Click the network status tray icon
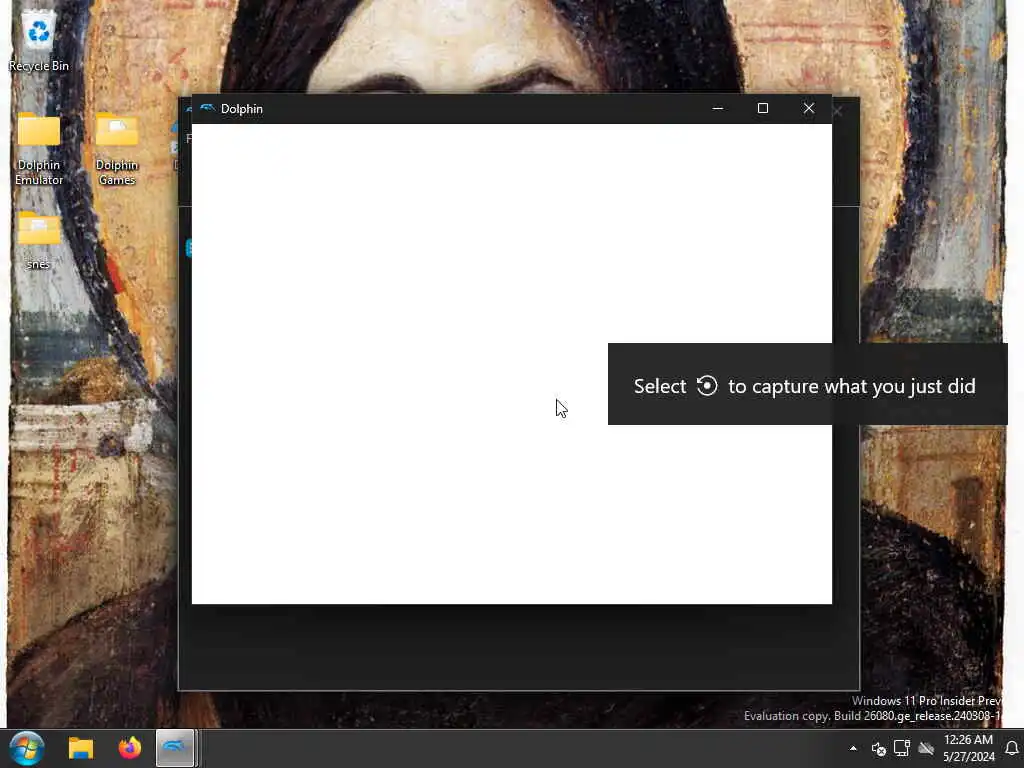The image size is (1024, 768). click(902, 748)
